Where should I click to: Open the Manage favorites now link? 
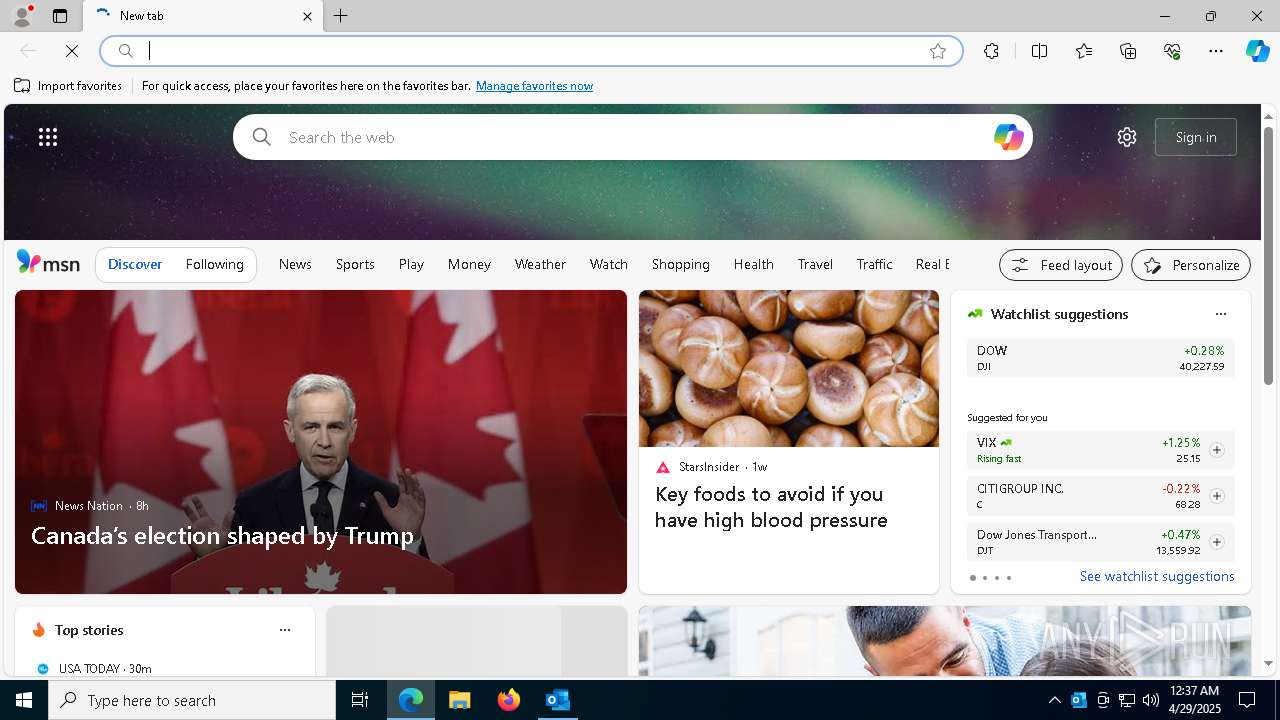[x=534, y=86]
